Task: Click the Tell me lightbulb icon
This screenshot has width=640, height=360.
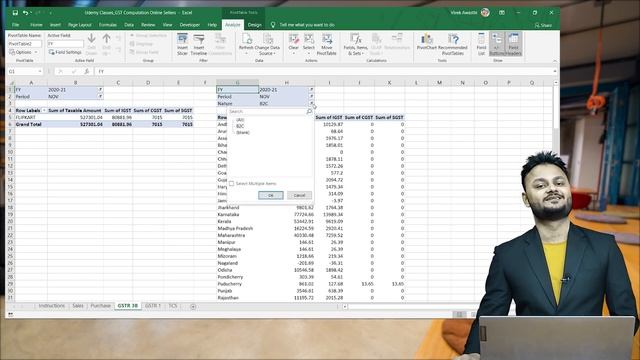Action: [x=273, y=25]
